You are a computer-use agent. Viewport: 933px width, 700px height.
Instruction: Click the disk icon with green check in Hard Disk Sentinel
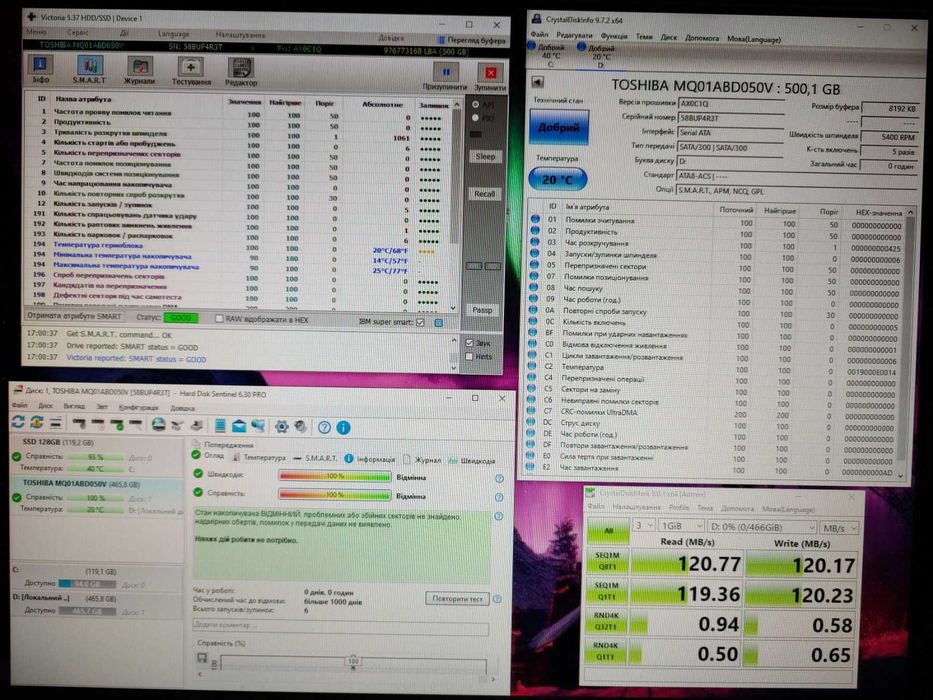(117, 424)
